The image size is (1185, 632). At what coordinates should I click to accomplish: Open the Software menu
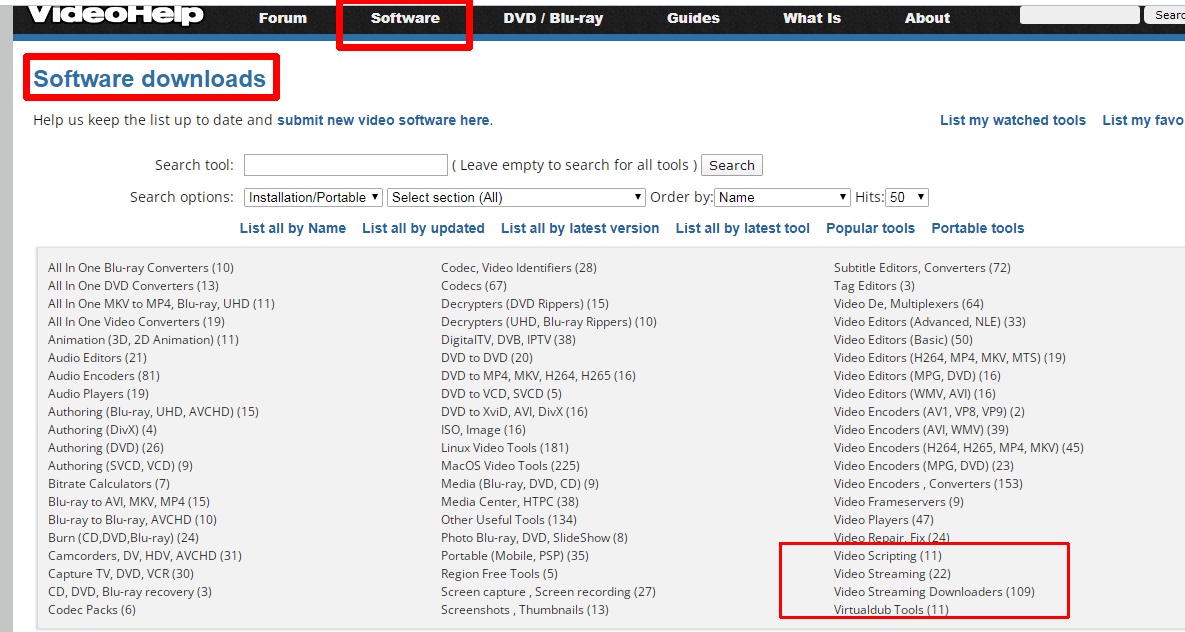tap(405, 18)
